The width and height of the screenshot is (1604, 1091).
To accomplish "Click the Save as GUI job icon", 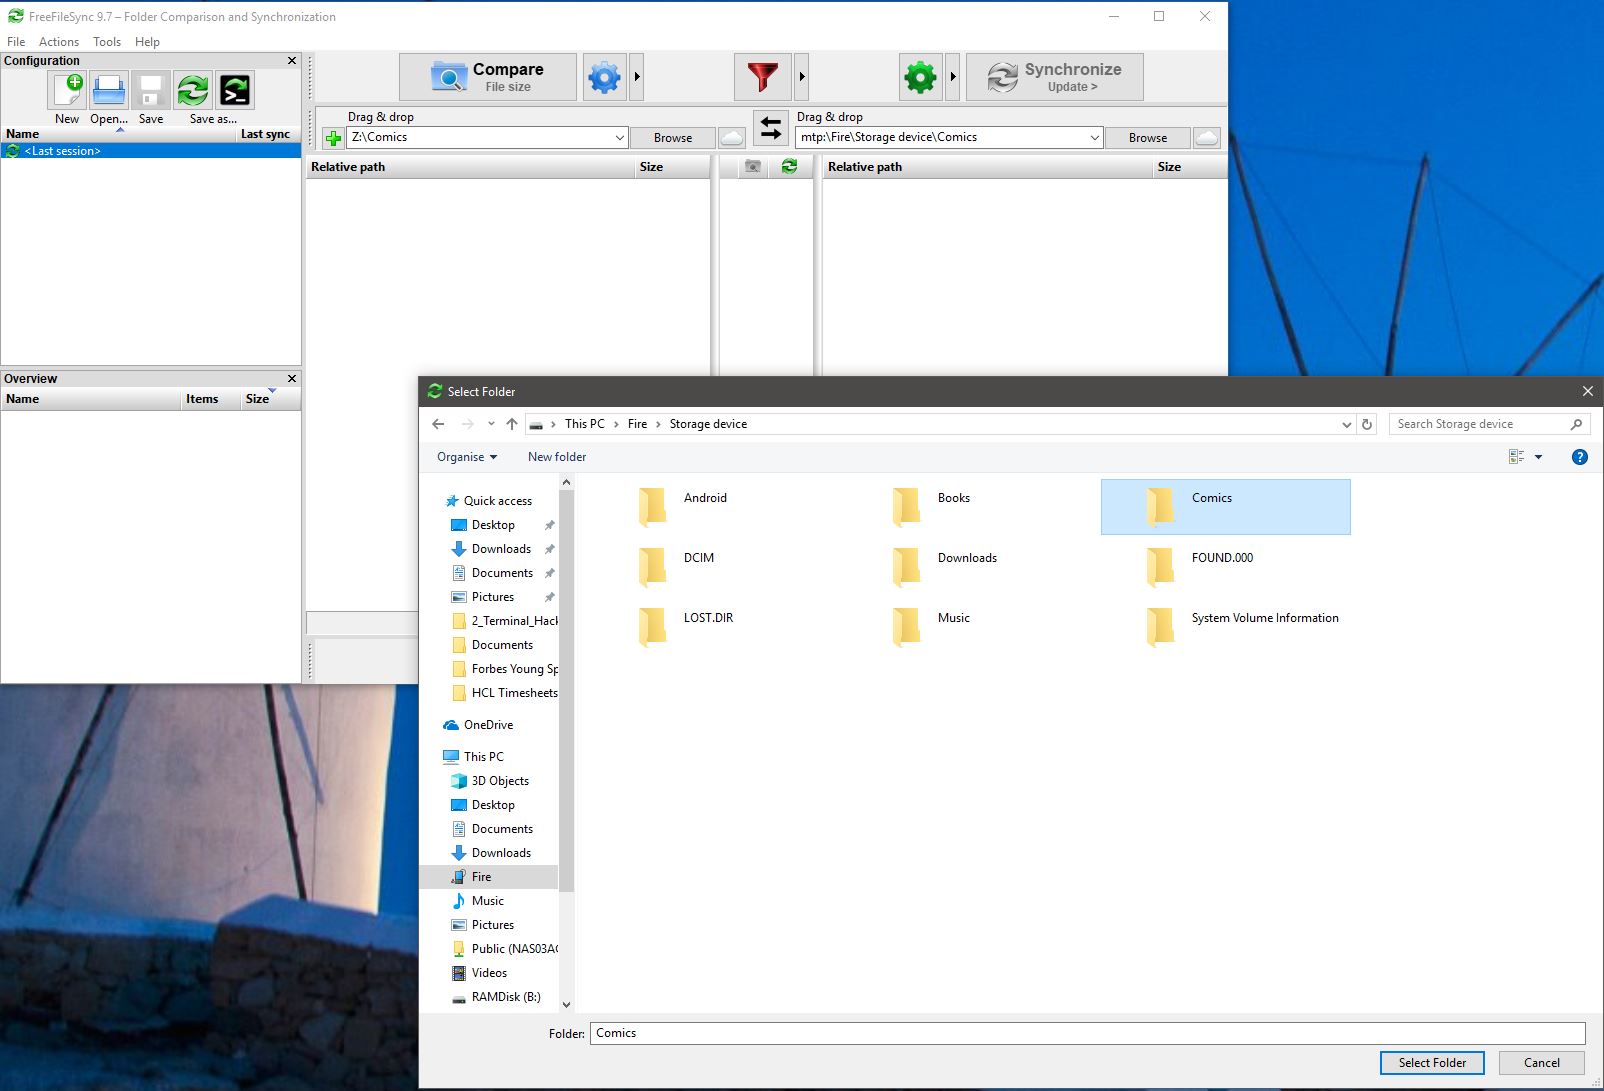I will click(193, 90).
